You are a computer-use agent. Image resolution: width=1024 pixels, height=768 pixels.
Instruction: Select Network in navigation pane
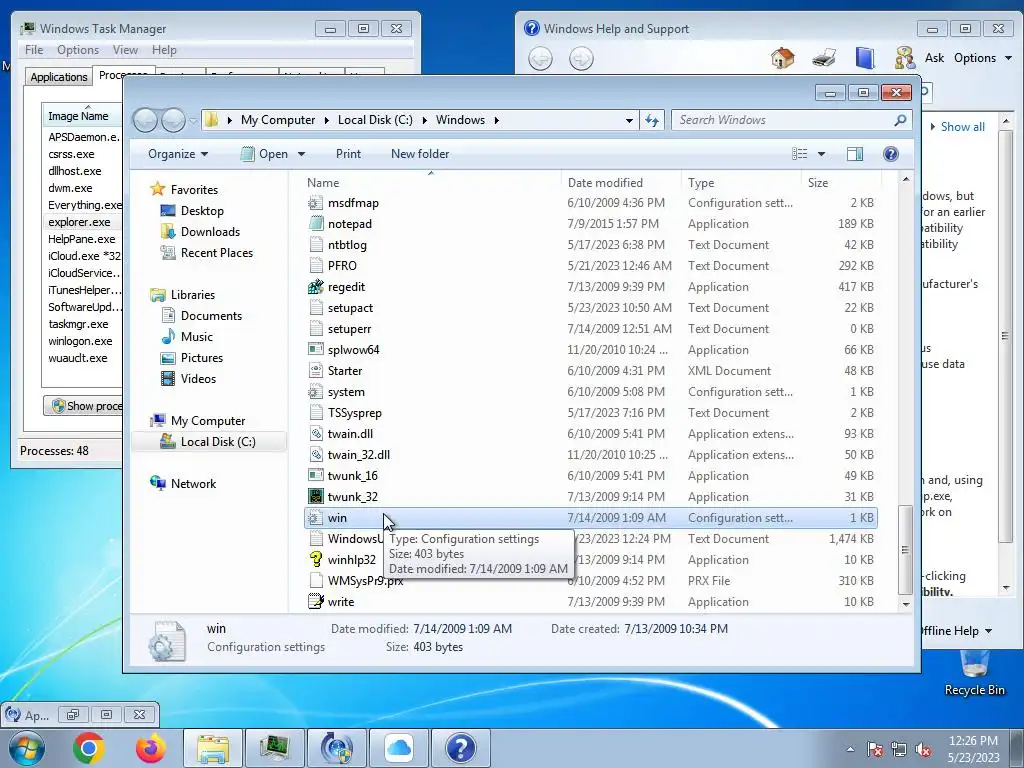click(x=193, y=484)
